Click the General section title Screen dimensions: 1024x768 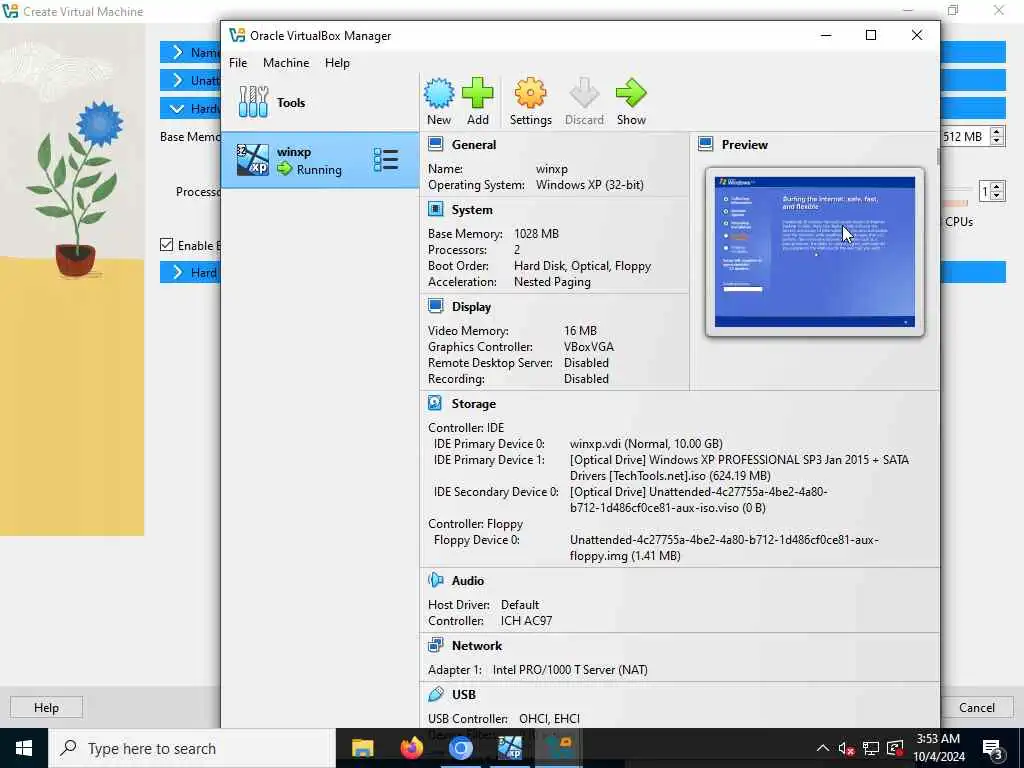point(473,144)
